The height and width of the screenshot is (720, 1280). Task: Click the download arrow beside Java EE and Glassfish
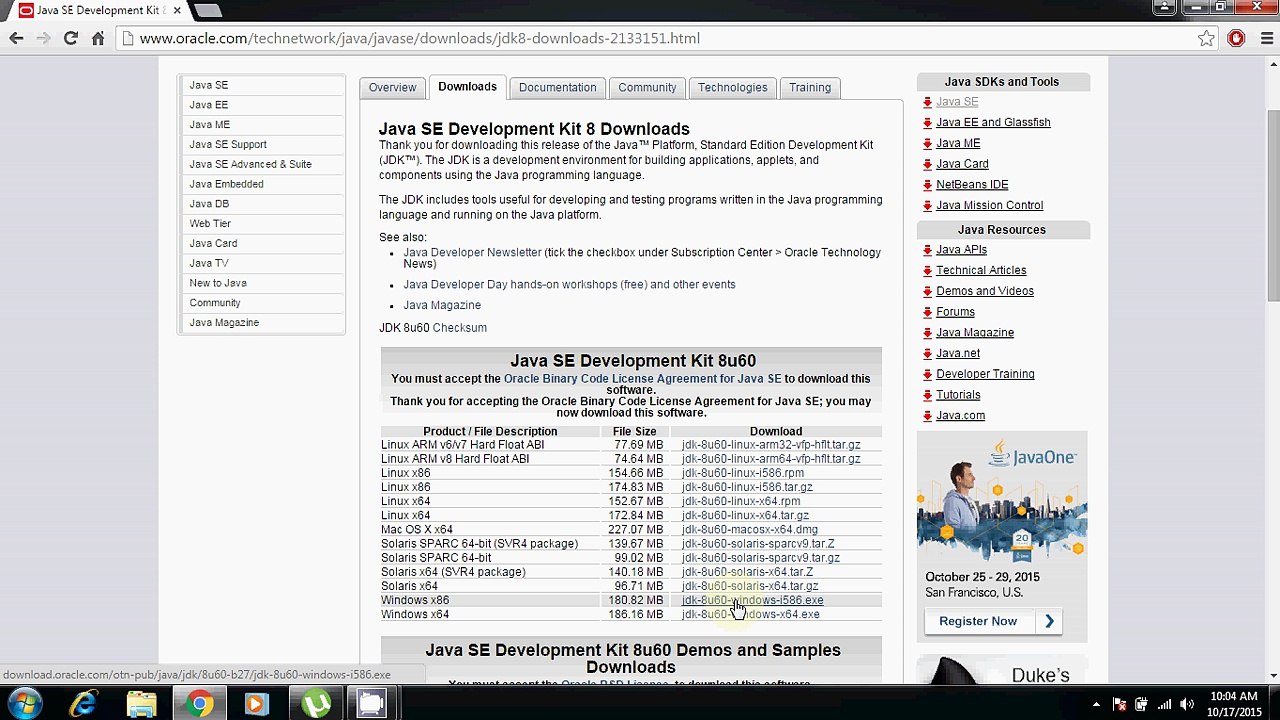928,123
